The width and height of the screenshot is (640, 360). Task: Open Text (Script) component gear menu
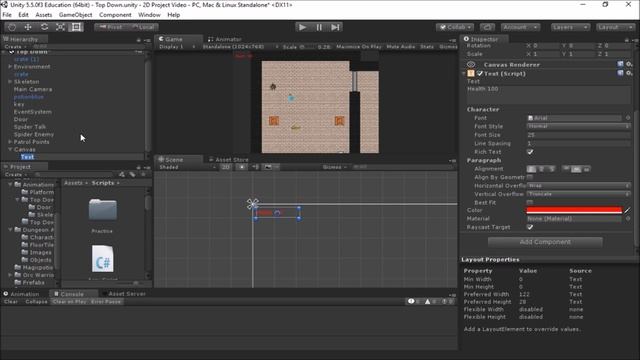pyautogui.click(x=629, y=73)
